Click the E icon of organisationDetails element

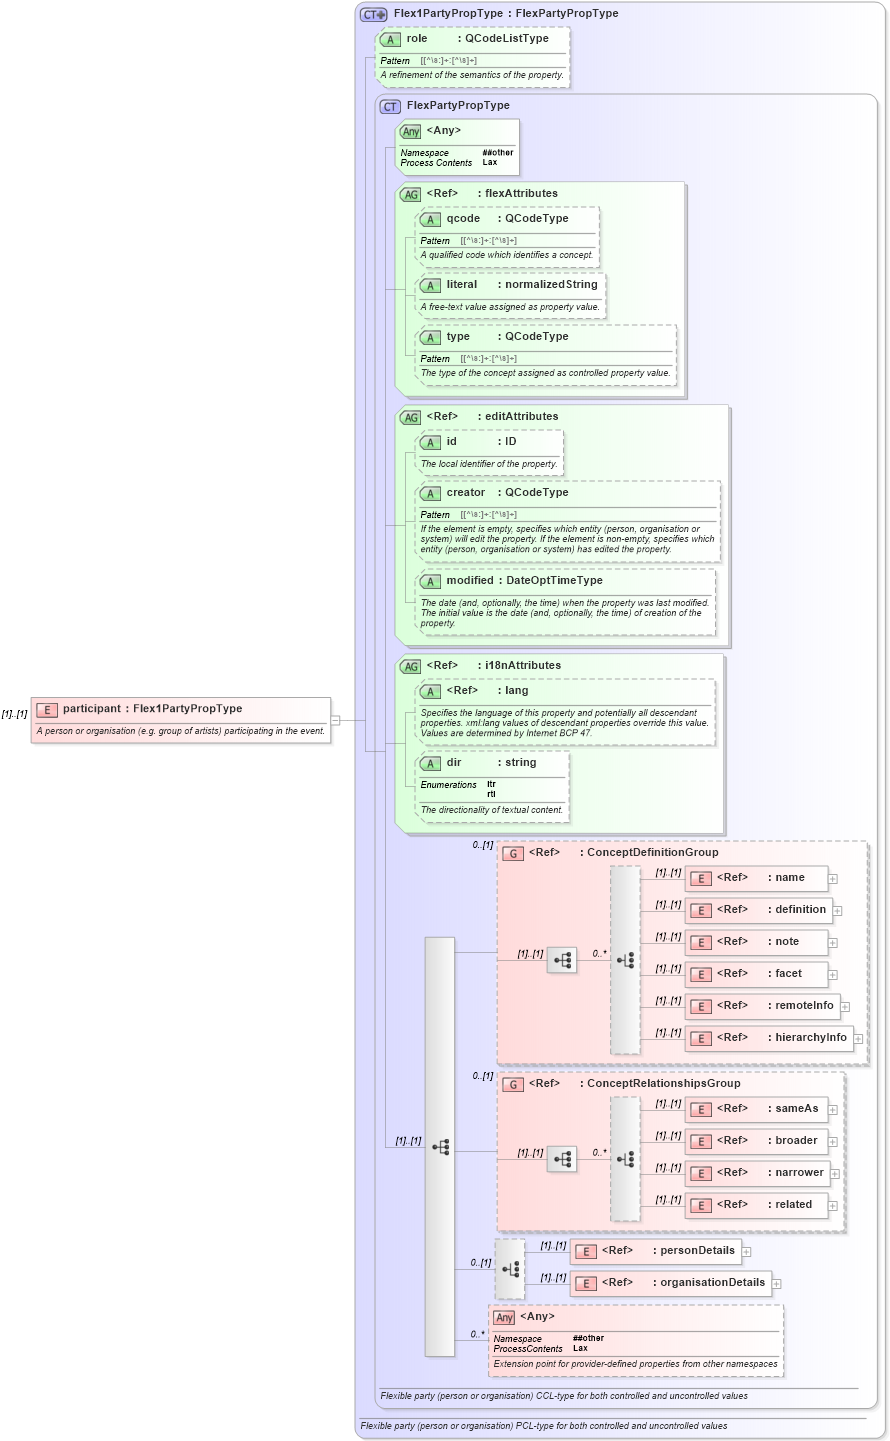pyautogui.click(x=586, y=1284)
